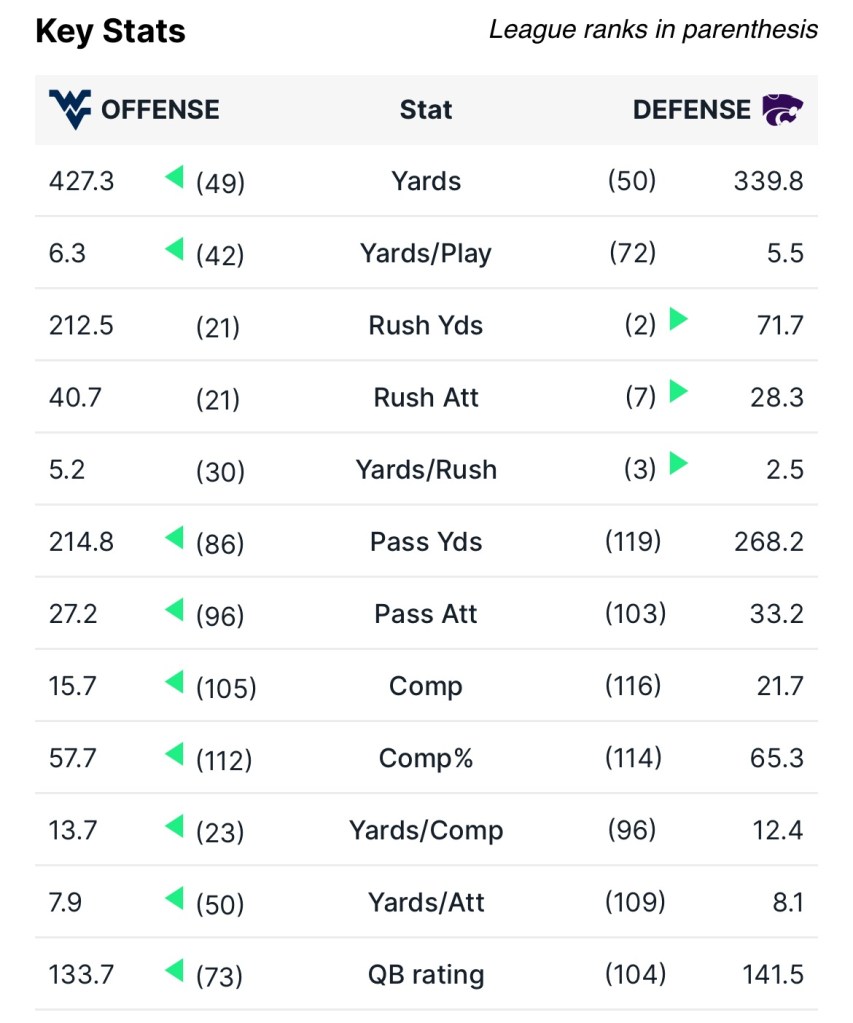
Task: Click the Kansas State Wildcats logo
Action: pos(782,109)
